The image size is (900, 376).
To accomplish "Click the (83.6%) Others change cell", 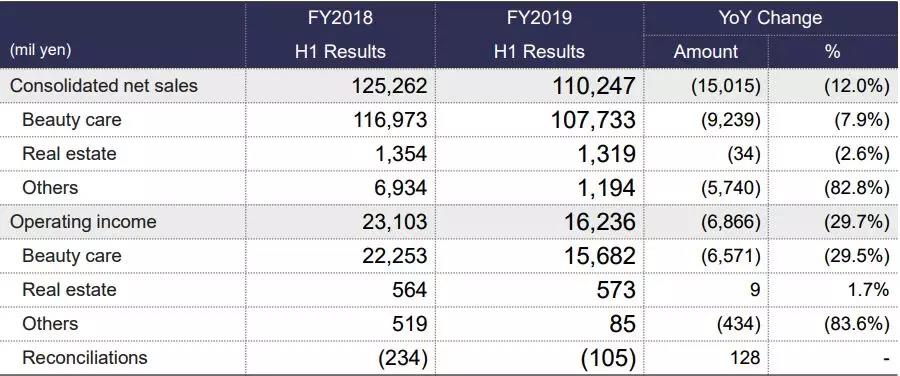I will tap(856, 324).
